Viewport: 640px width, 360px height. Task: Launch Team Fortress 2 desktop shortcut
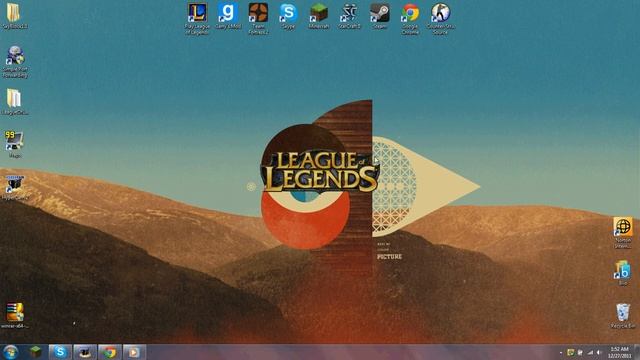tap(258, 18)
